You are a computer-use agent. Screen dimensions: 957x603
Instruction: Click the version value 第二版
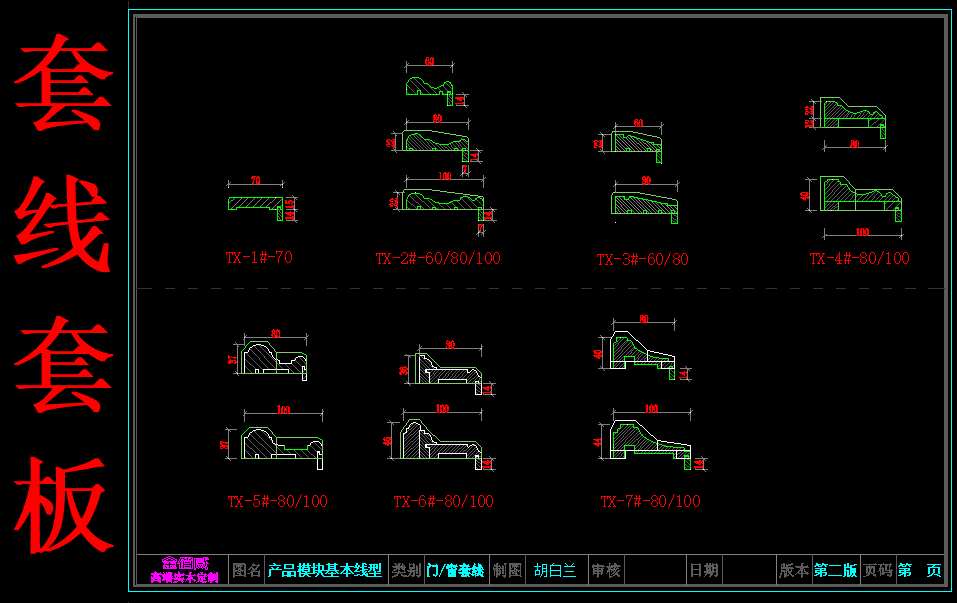pyautogui.click(x=835, y=571)
